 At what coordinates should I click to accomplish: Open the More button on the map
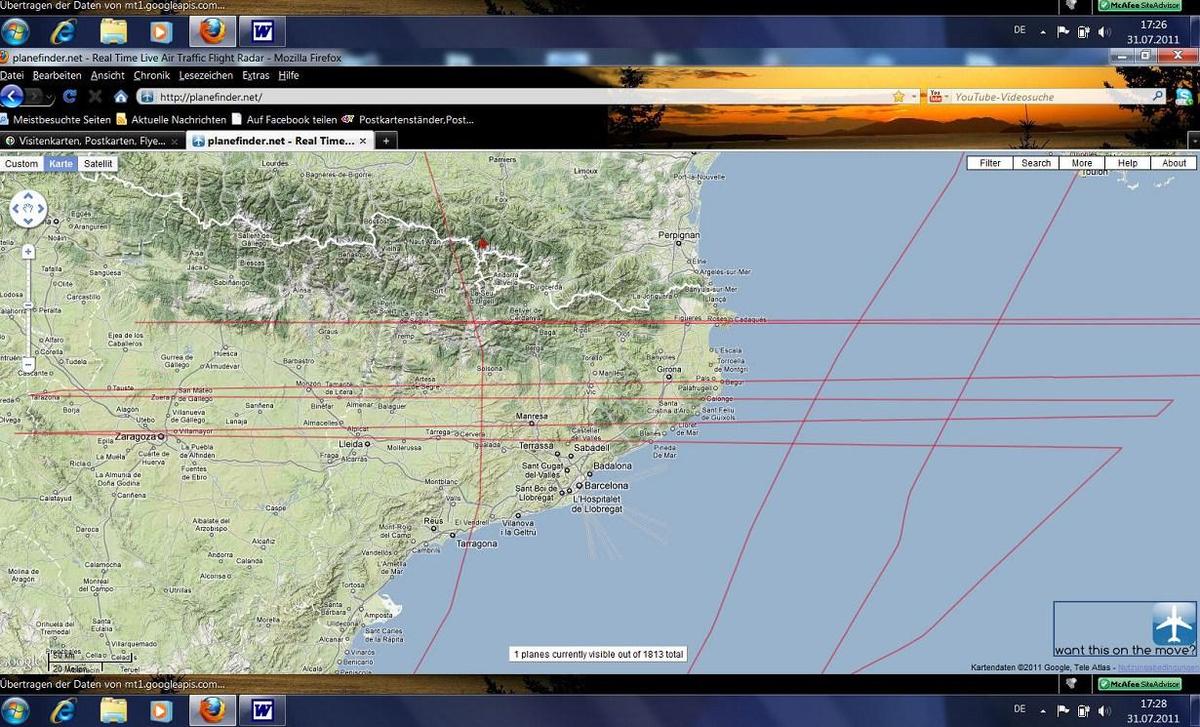[1082, 163]
